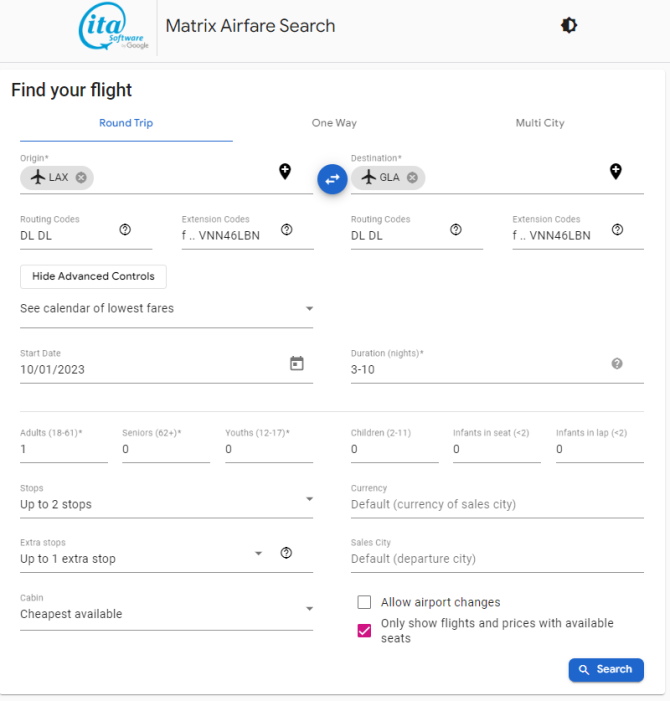Show help for origin Routing Codes

(125, 230)
